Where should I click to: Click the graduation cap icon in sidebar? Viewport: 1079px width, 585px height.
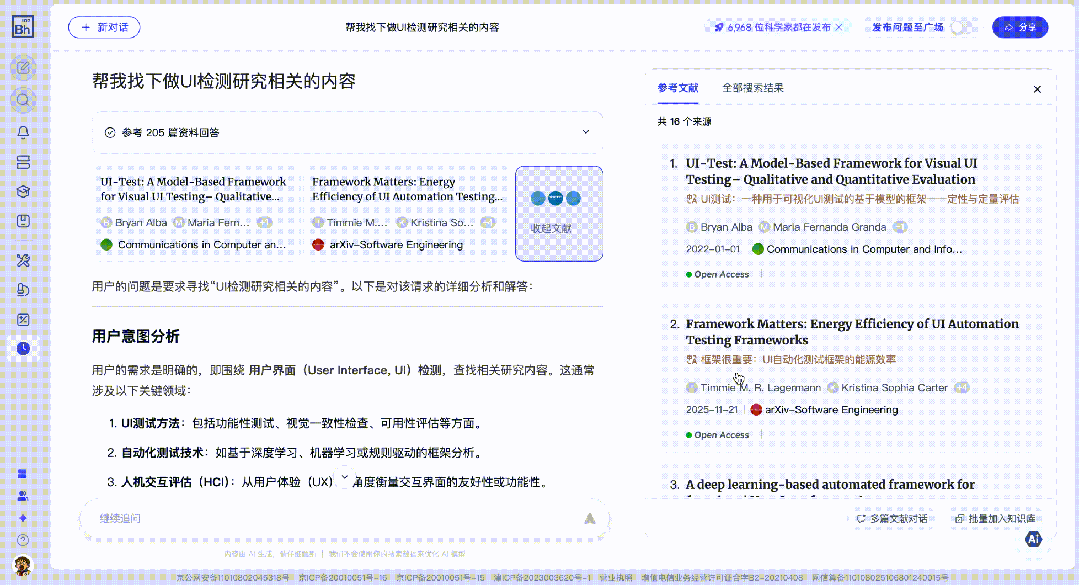[x=23, y=191]
